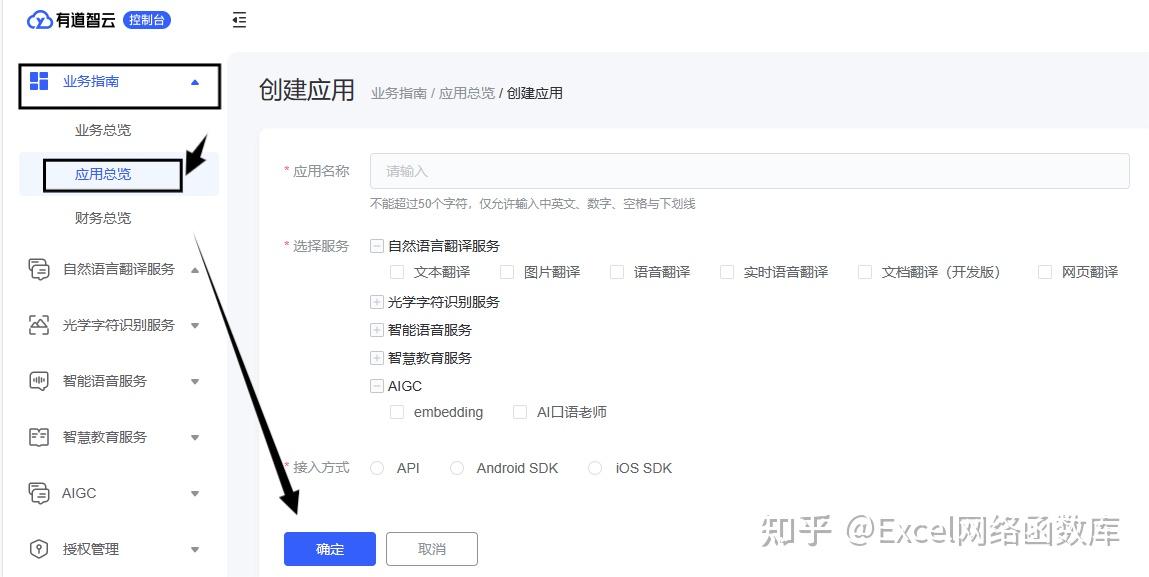This screenshot has width=1149, height=577.
Task: Collapse the 自然语言翻译服务 tree node
Action: click(x=377, y=246)
